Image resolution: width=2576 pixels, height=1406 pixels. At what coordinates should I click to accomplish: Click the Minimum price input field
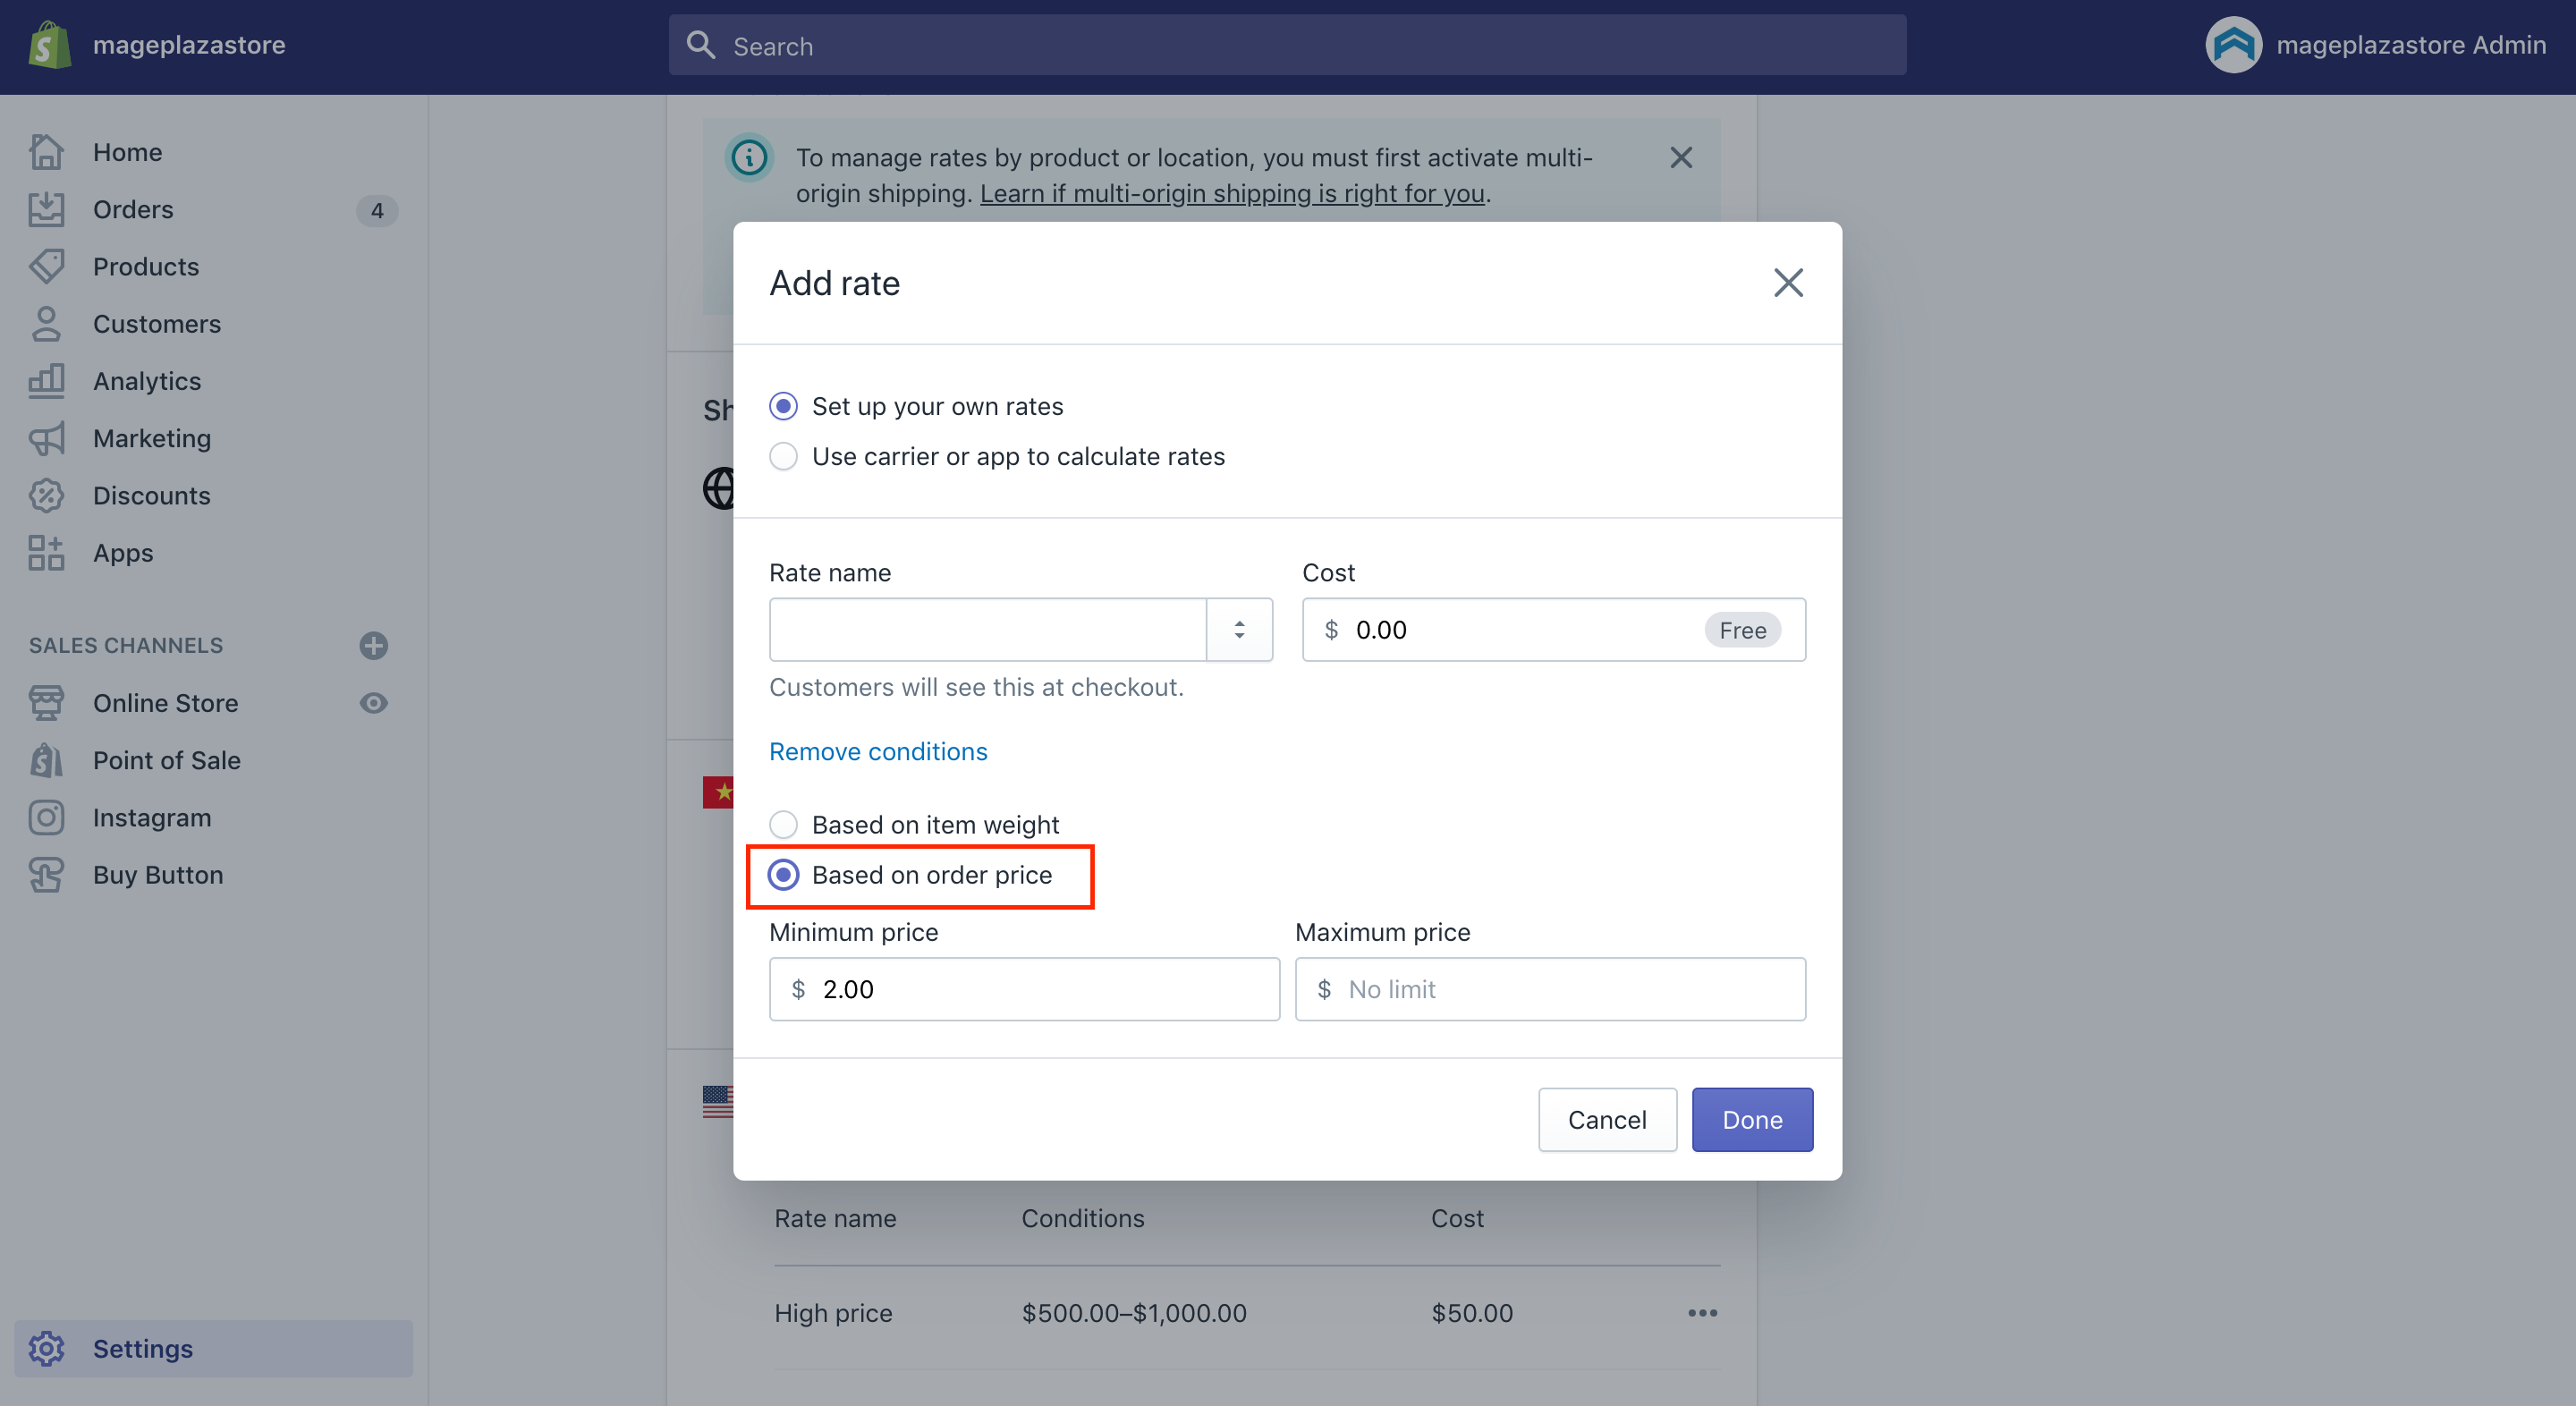[1024, 988]
